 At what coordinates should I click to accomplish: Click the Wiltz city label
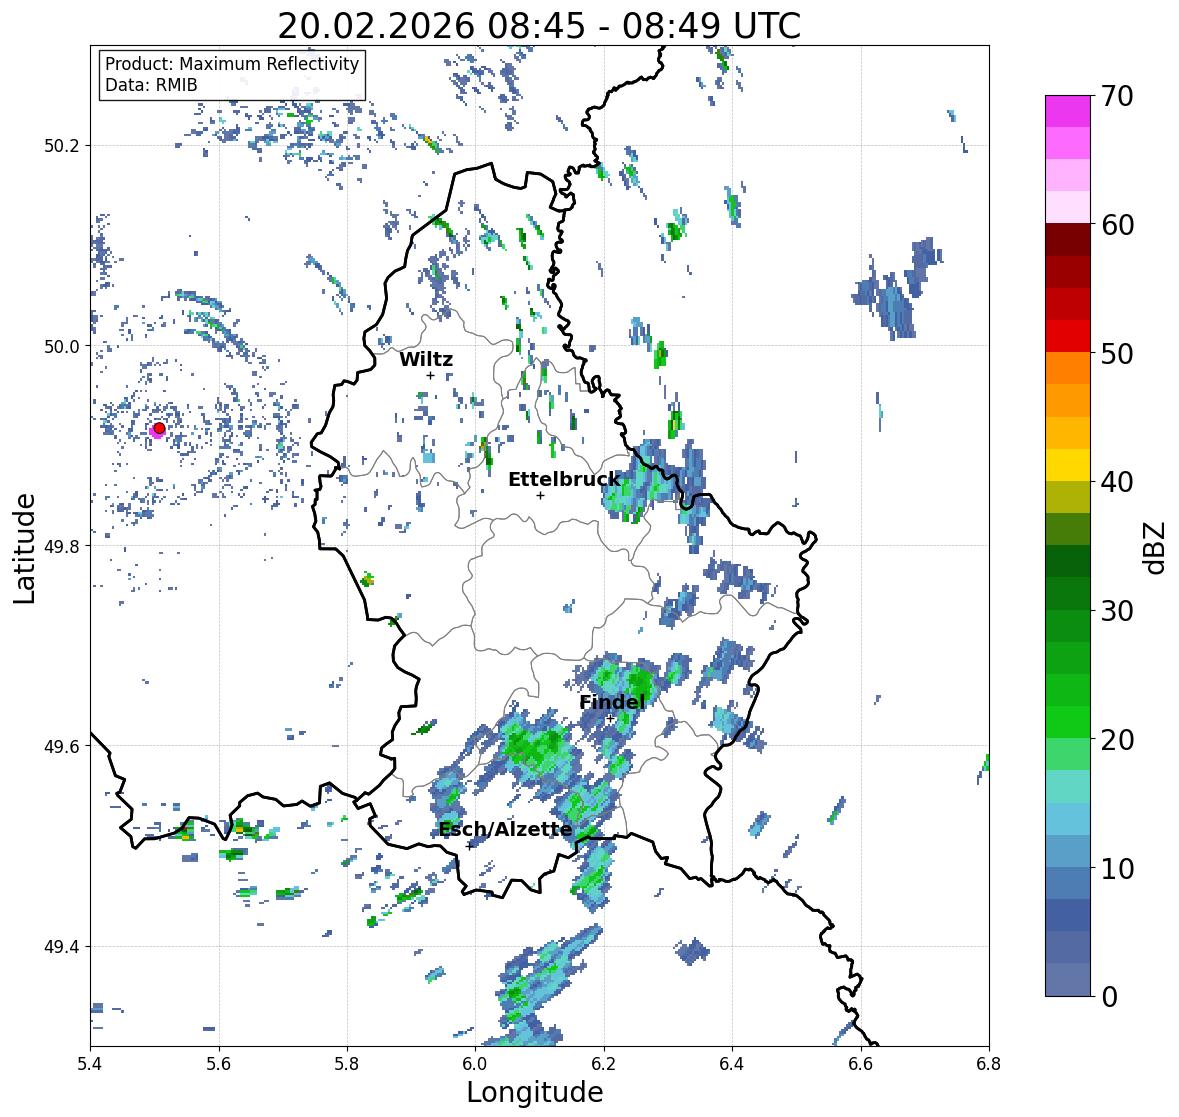pyautogui.click(x=426, y=359)
